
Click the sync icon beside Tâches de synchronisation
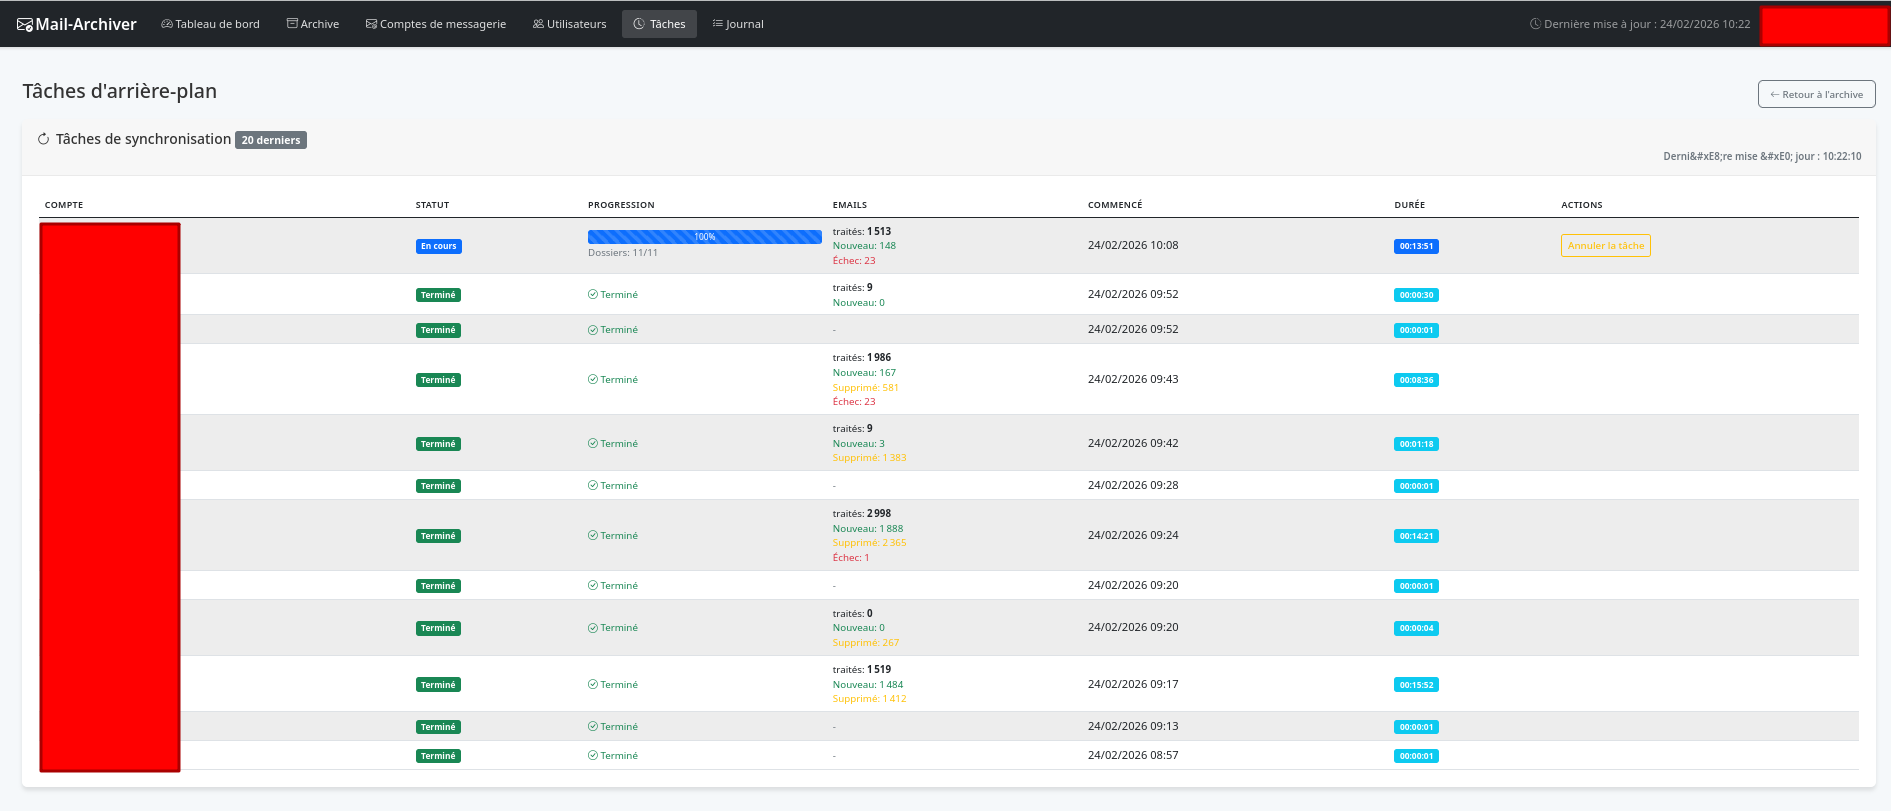tap(43, 140)
